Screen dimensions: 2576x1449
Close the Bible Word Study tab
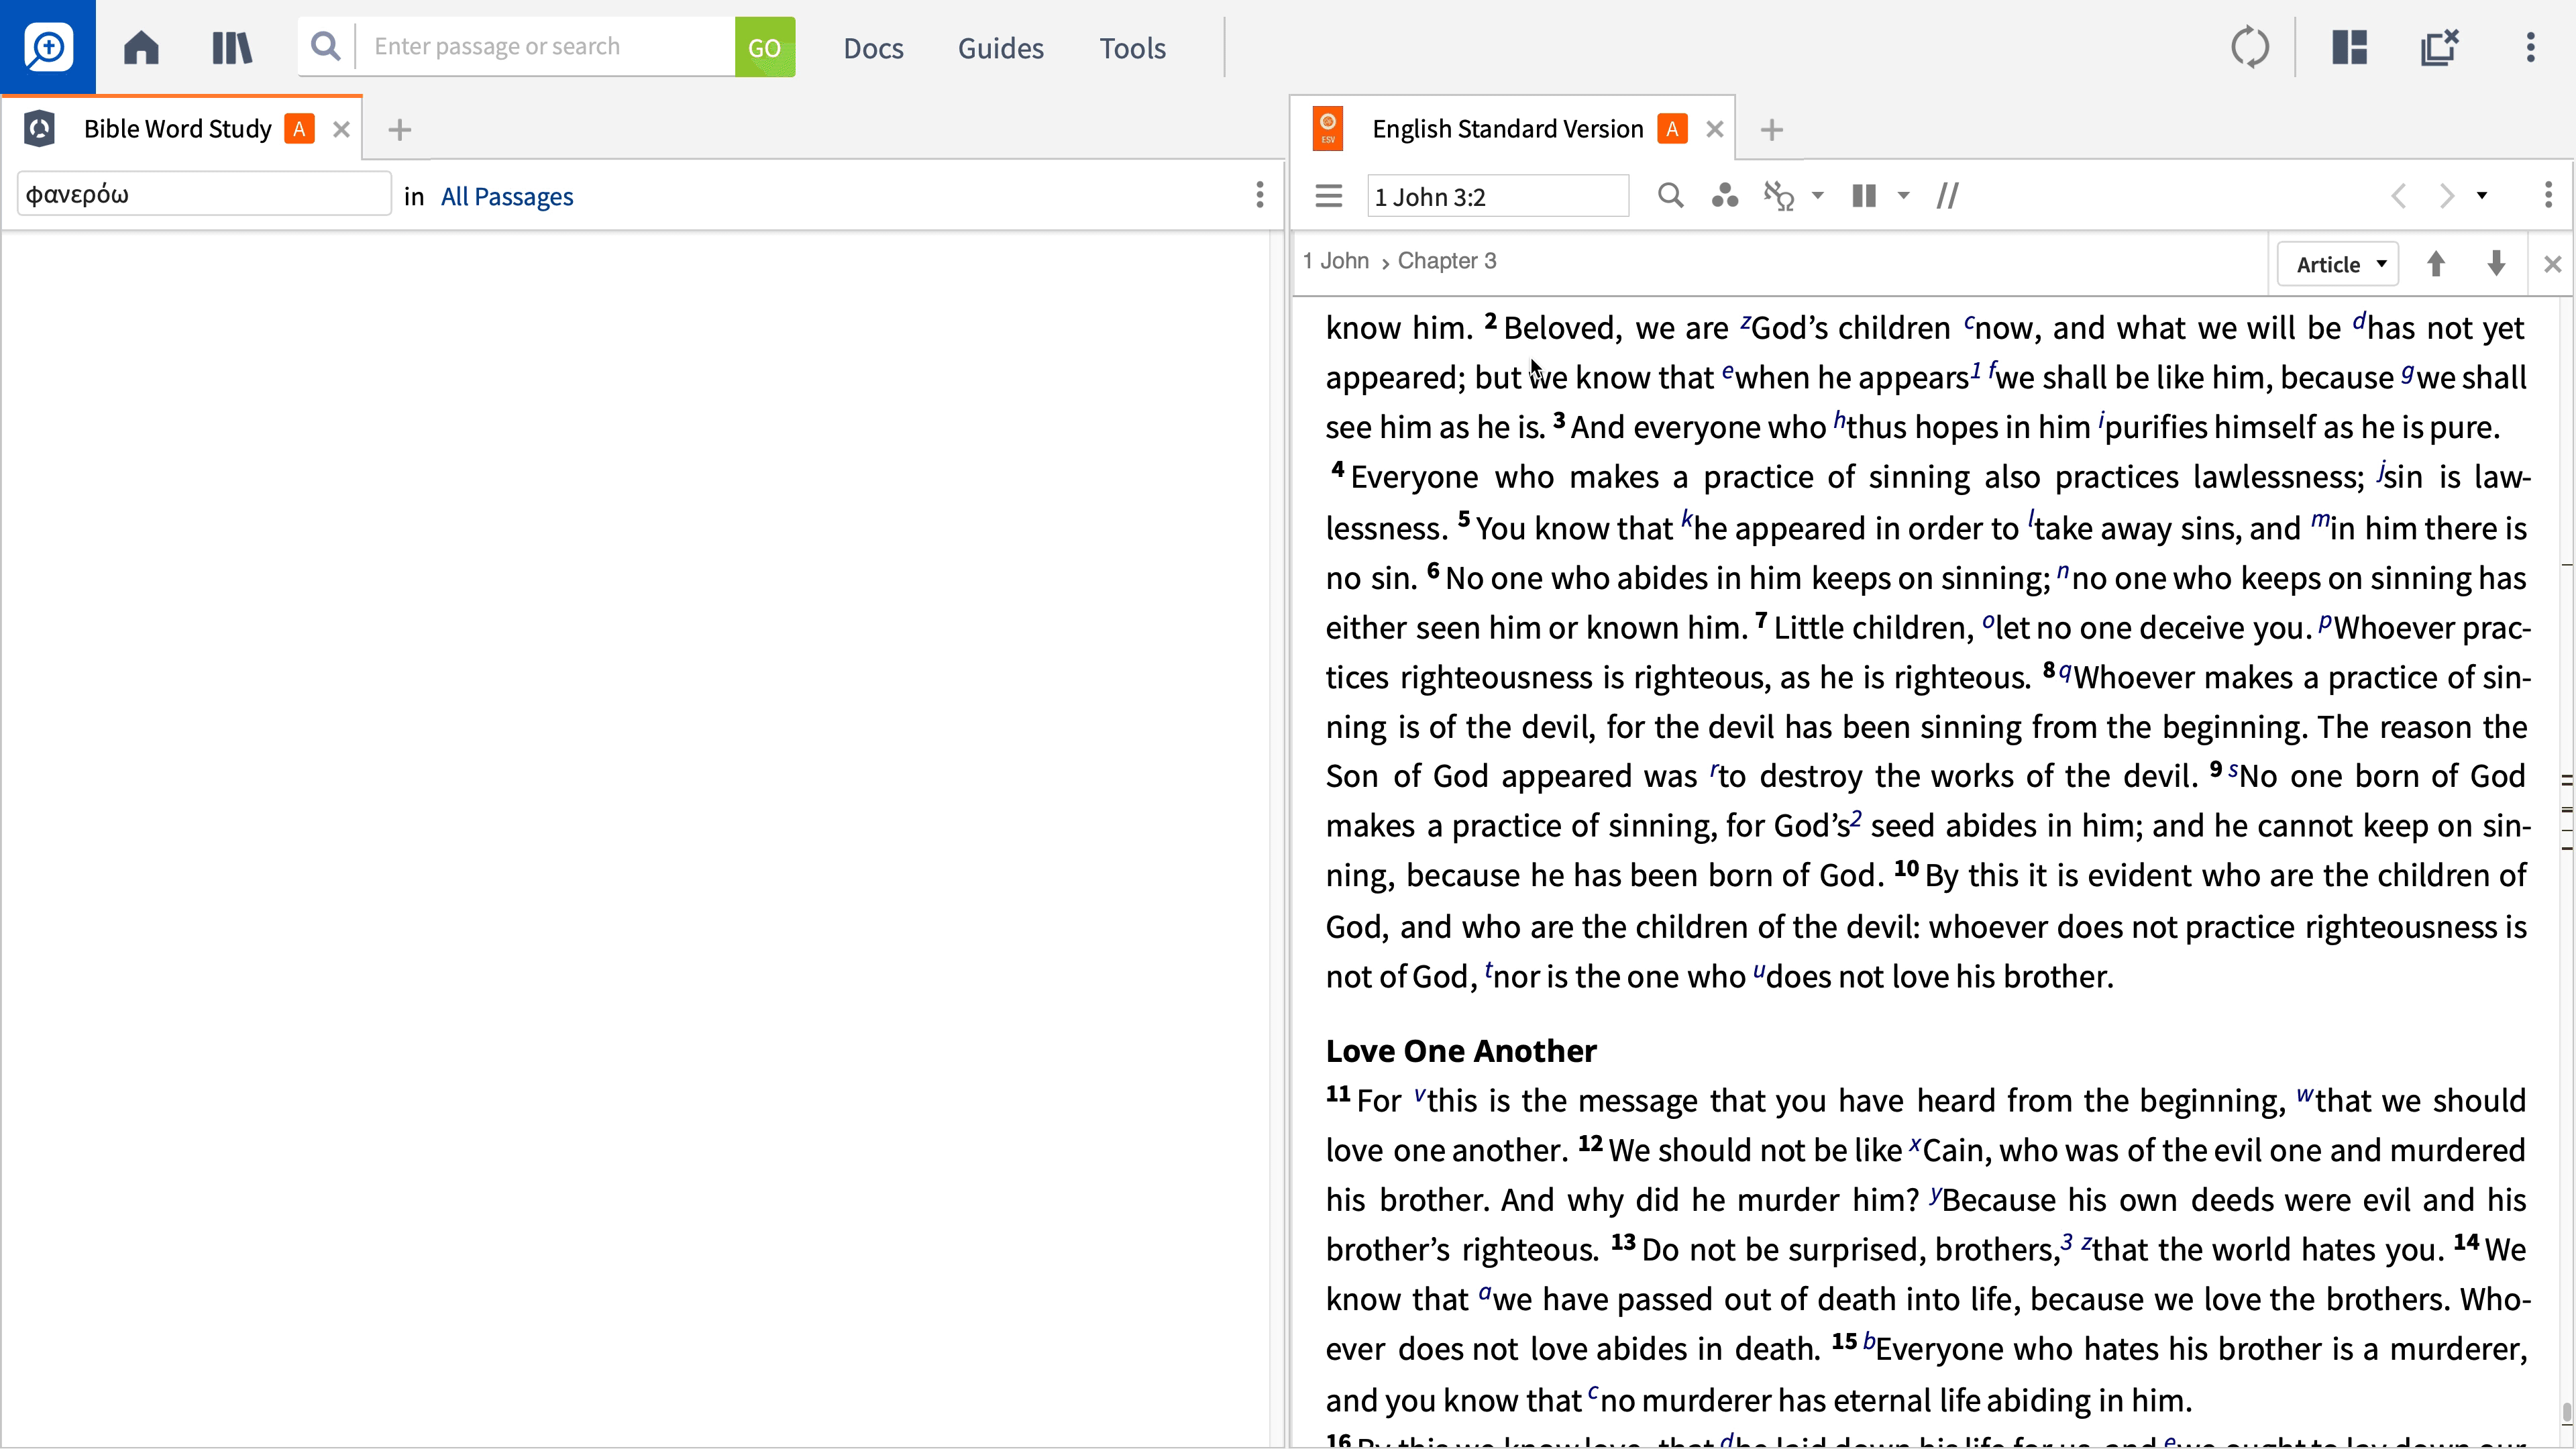pos(341,129)
